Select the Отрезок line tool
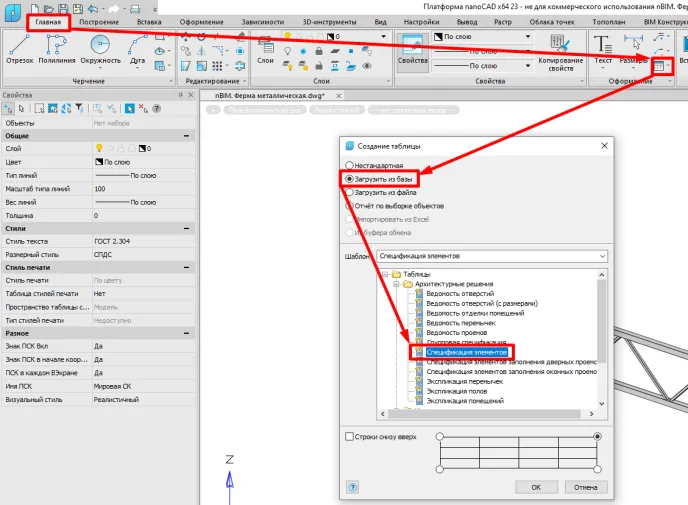688x505 pixels. coord(19,47)
